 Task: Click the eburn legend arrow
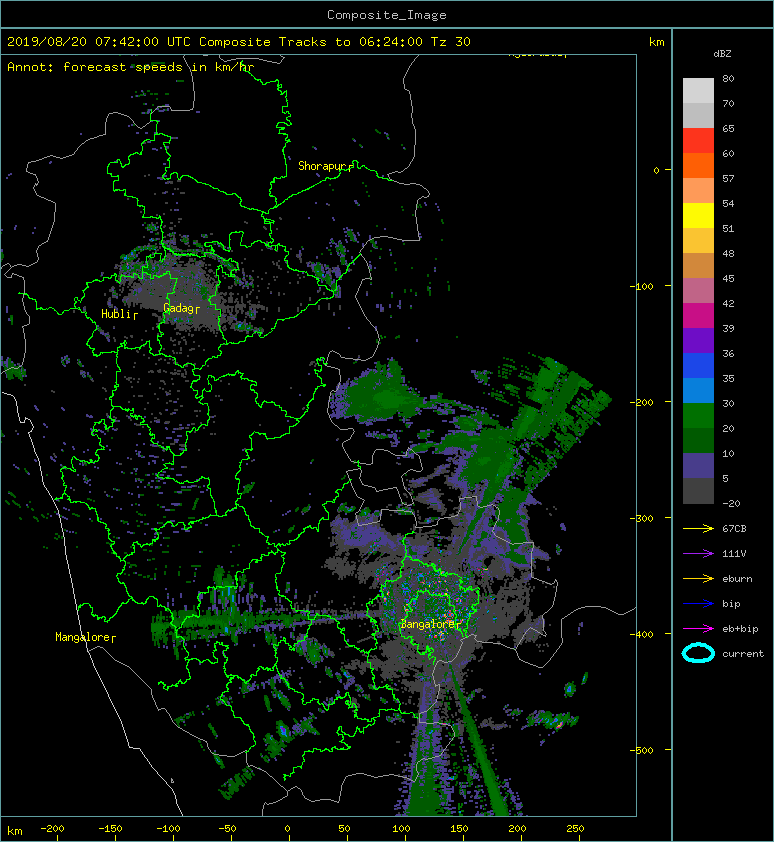pos(698,579)
